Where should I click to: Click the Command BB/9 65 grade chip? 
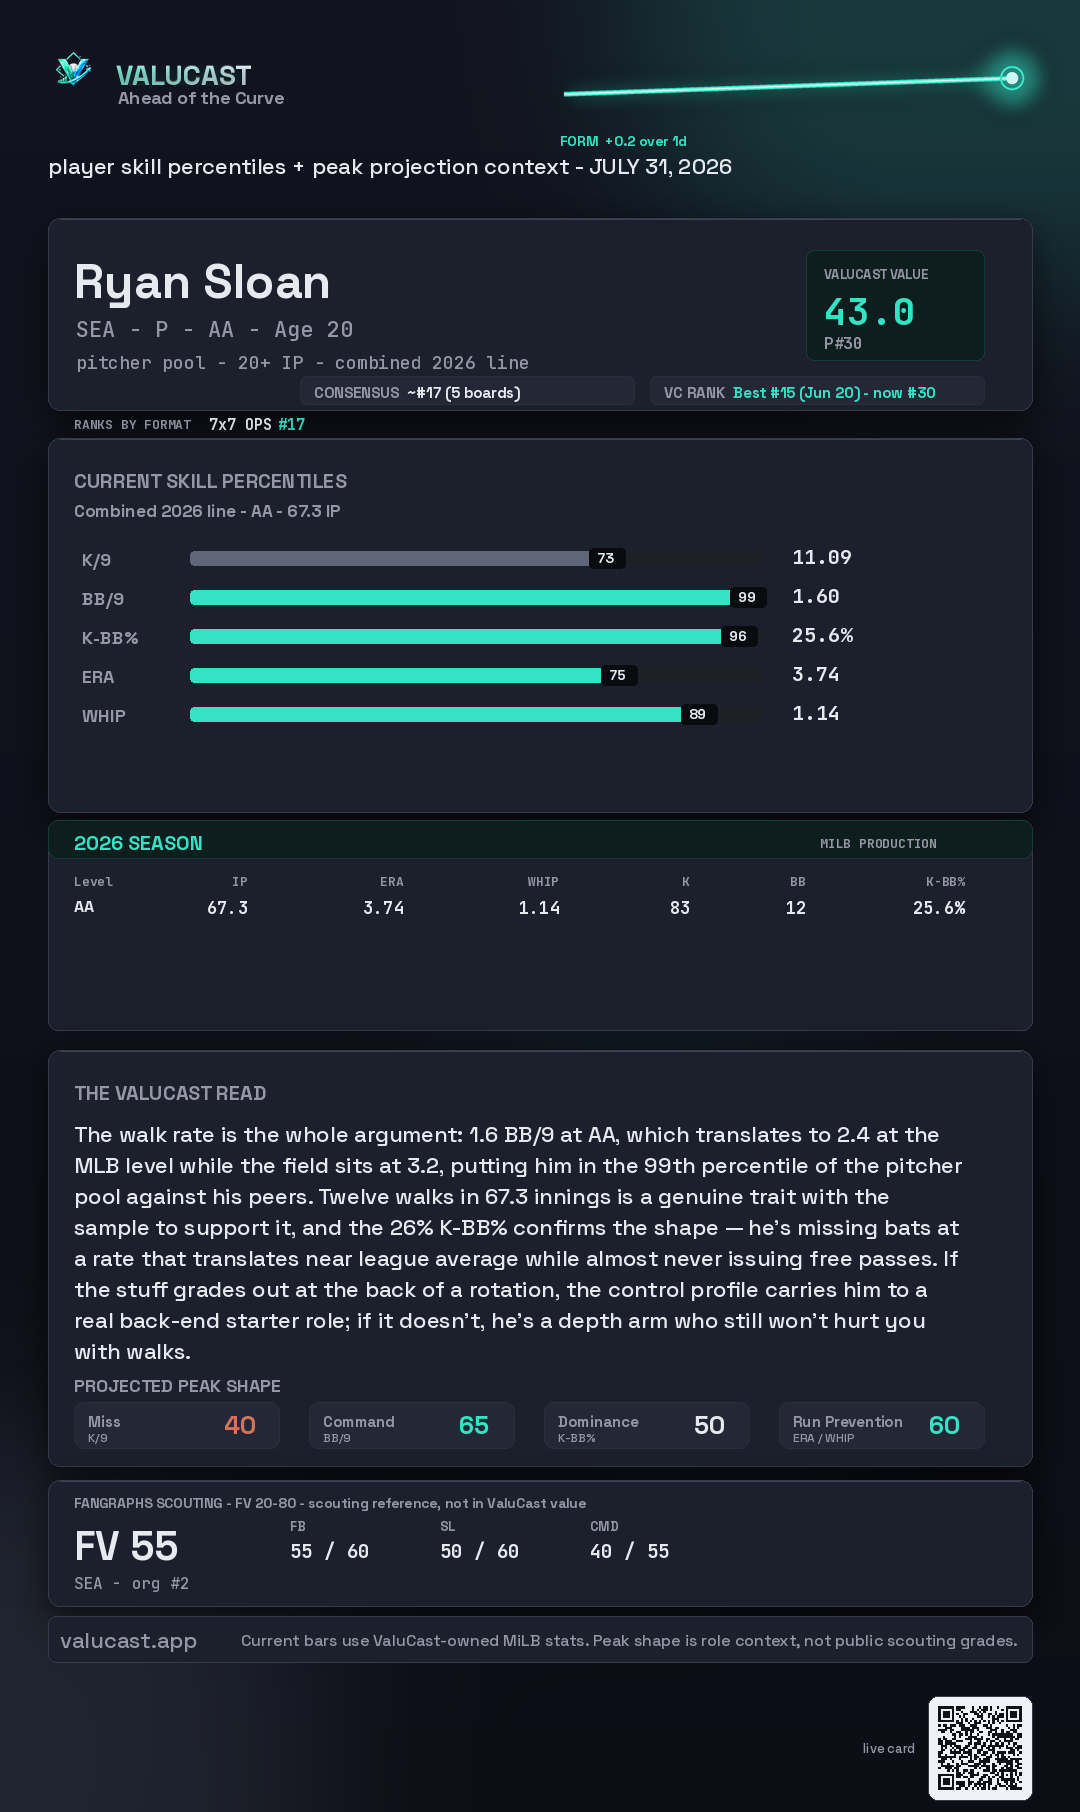(411, 1425)
